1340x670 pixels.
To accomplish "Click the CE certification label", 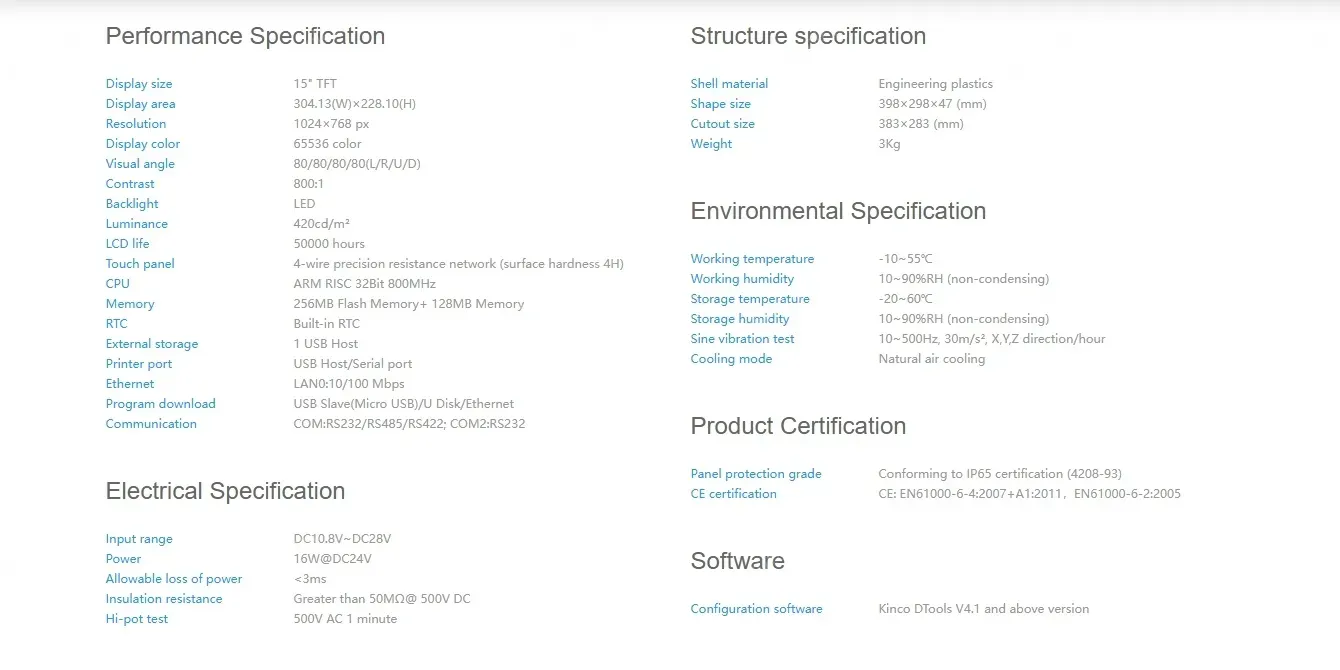I will [x=733, y=494].
